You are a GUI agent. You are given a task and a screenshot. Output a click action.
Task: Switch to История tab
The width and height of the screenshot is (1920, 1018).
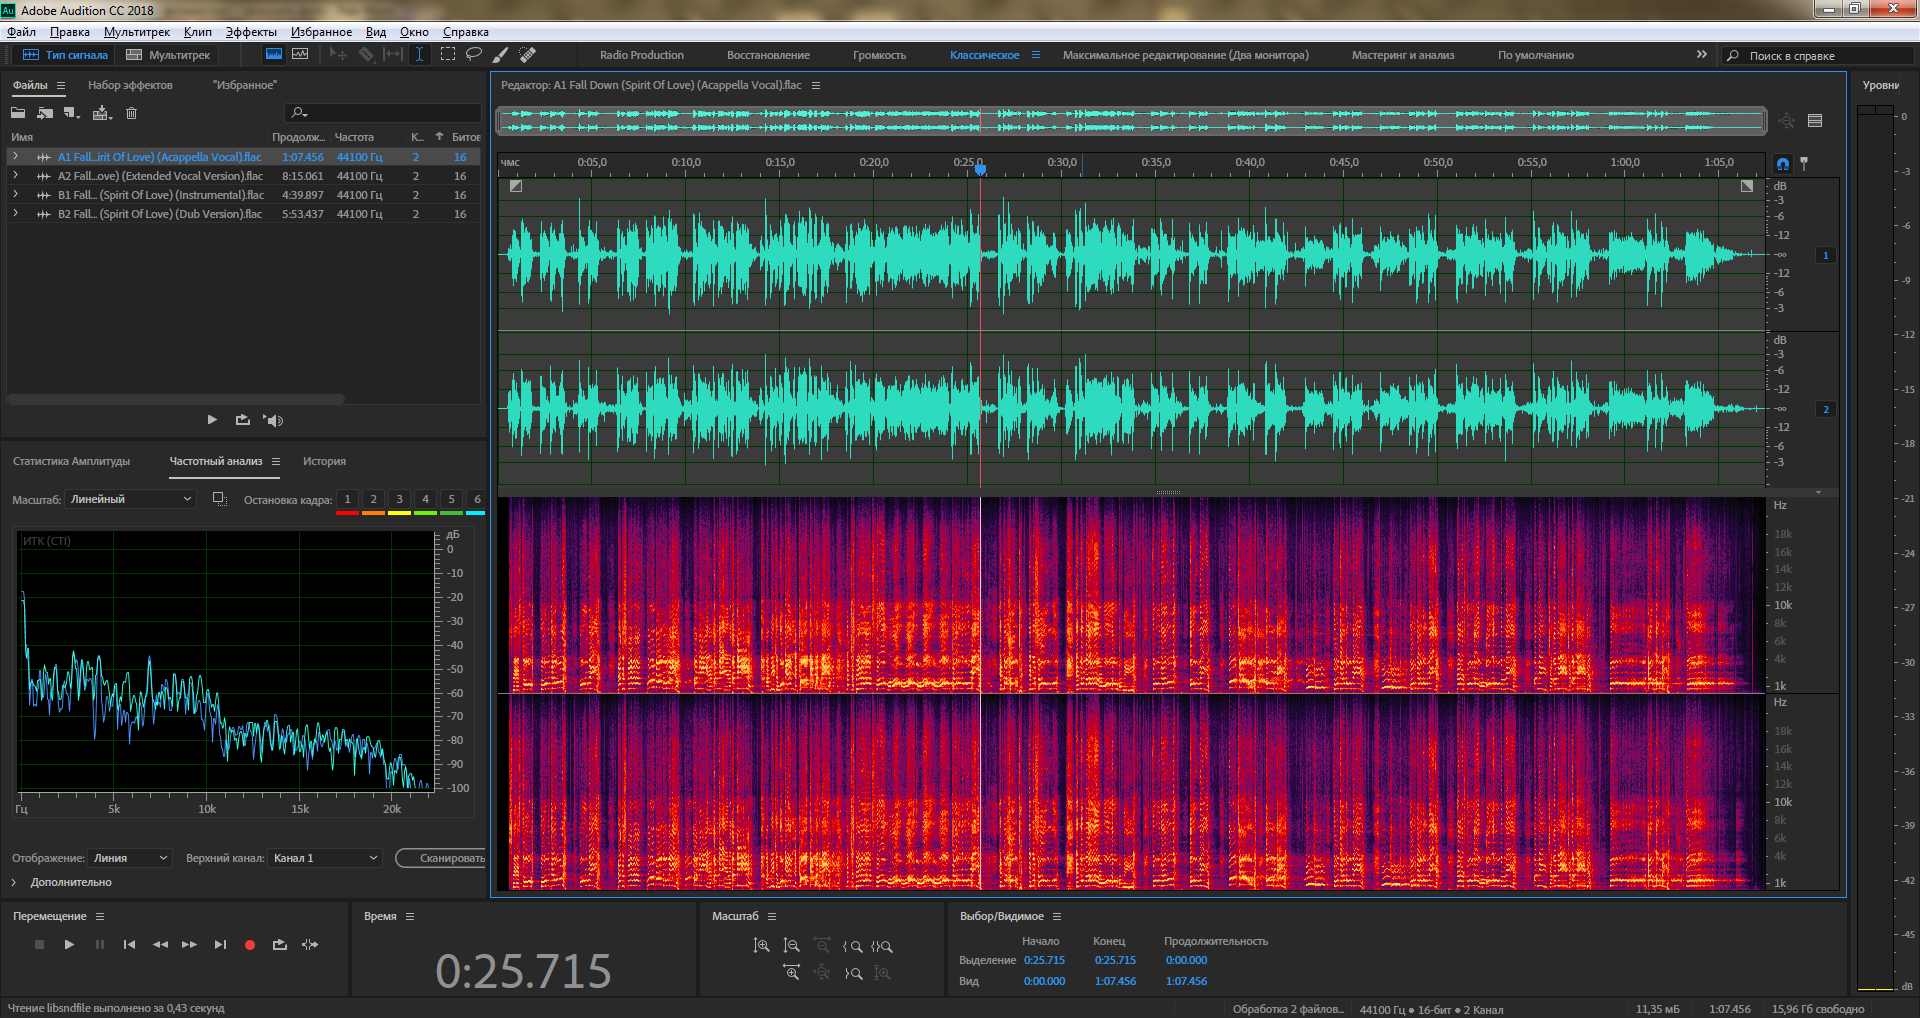324,461
